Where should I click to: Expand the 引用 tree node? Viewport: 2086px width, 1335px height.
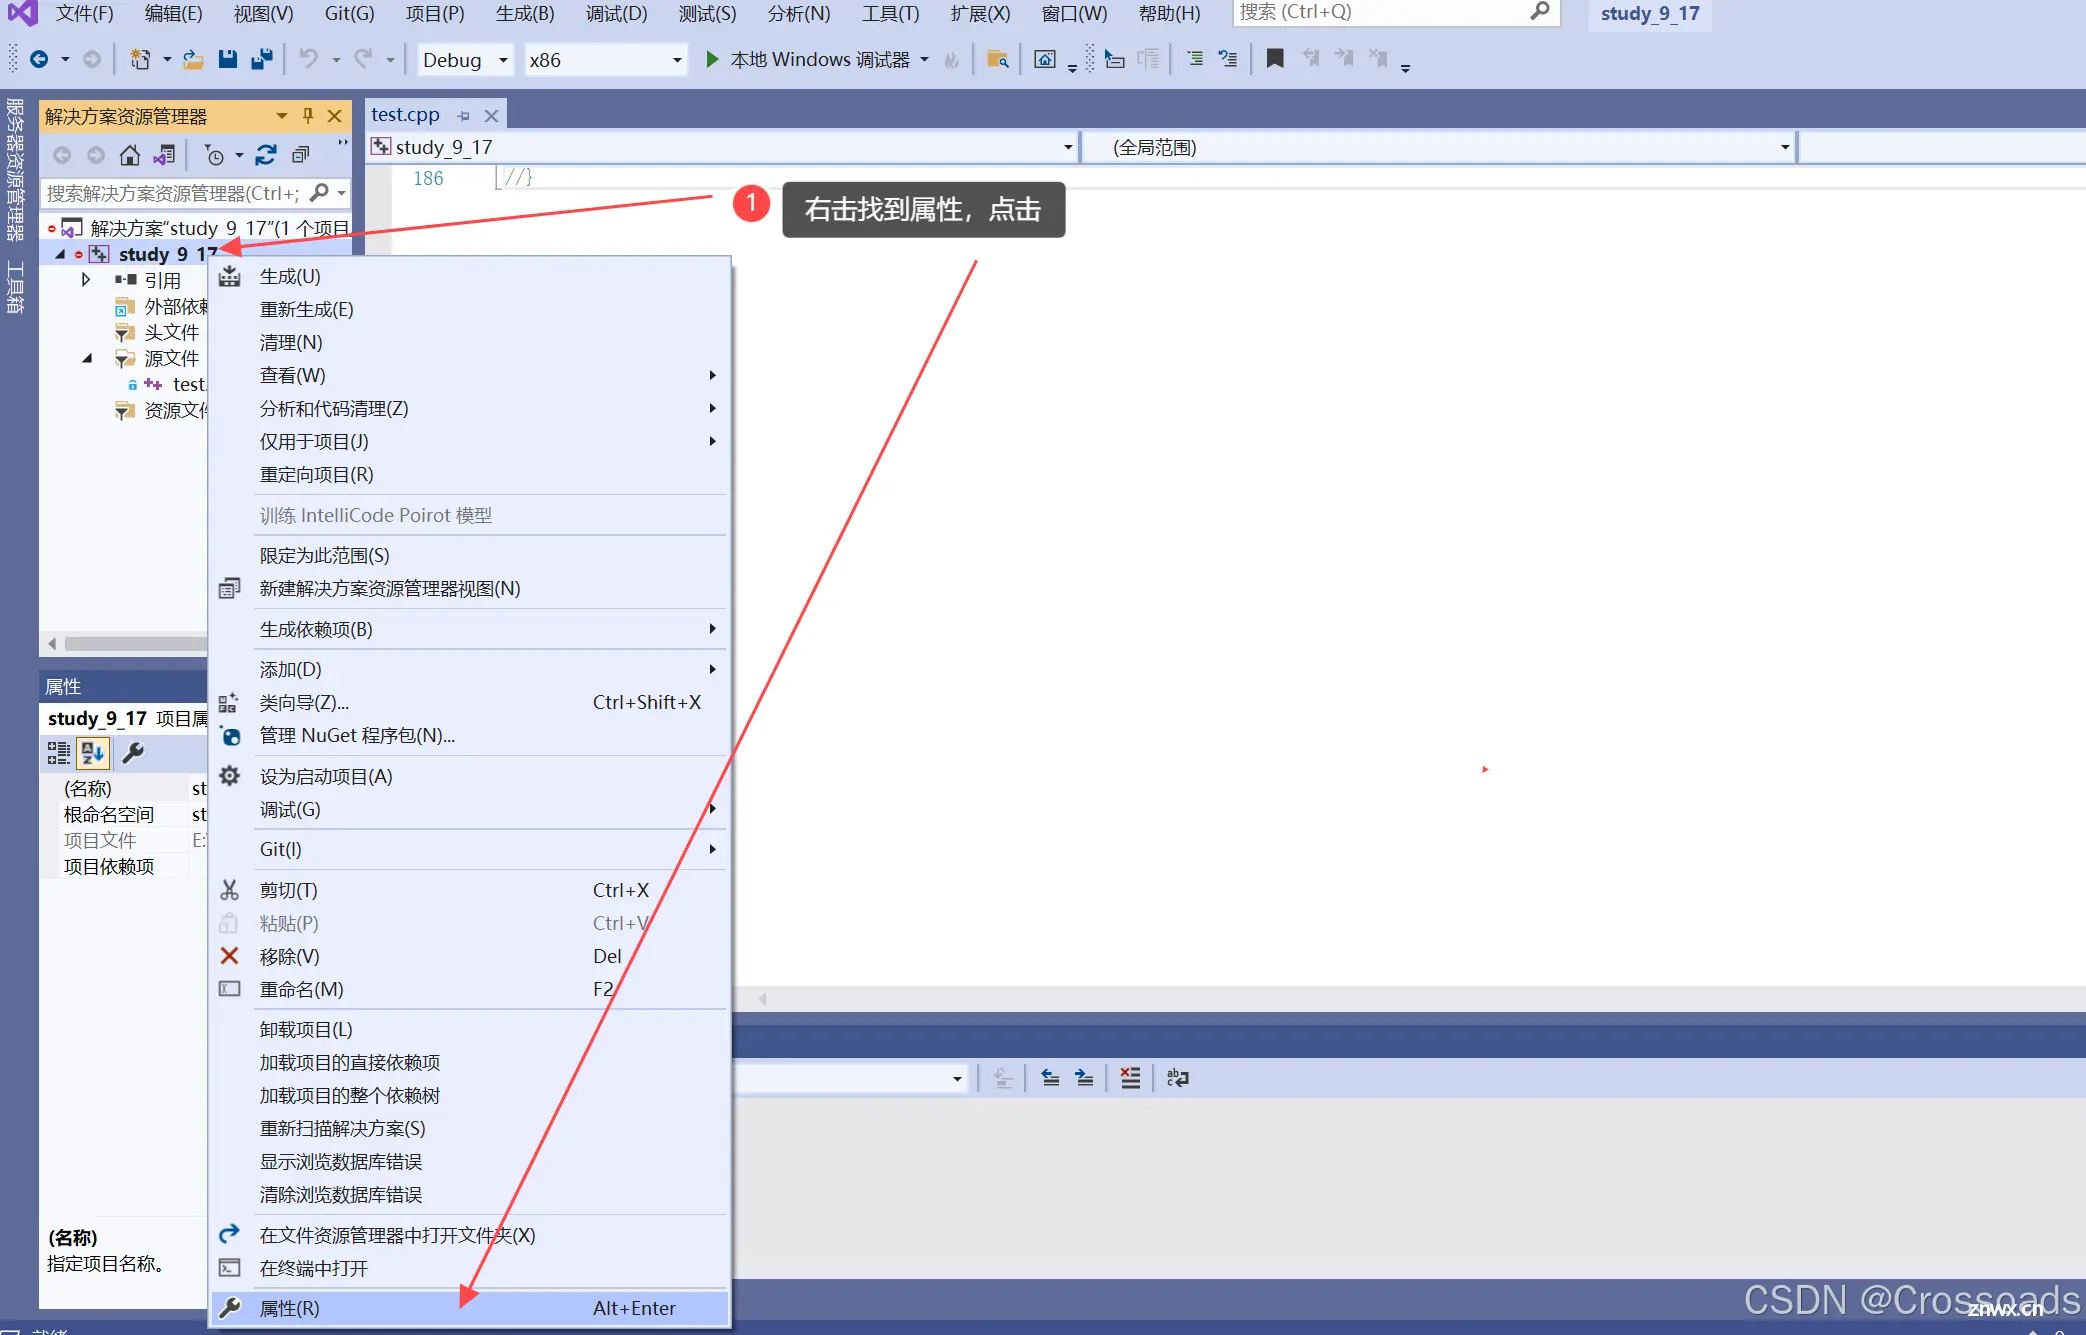tap(86, 280)
